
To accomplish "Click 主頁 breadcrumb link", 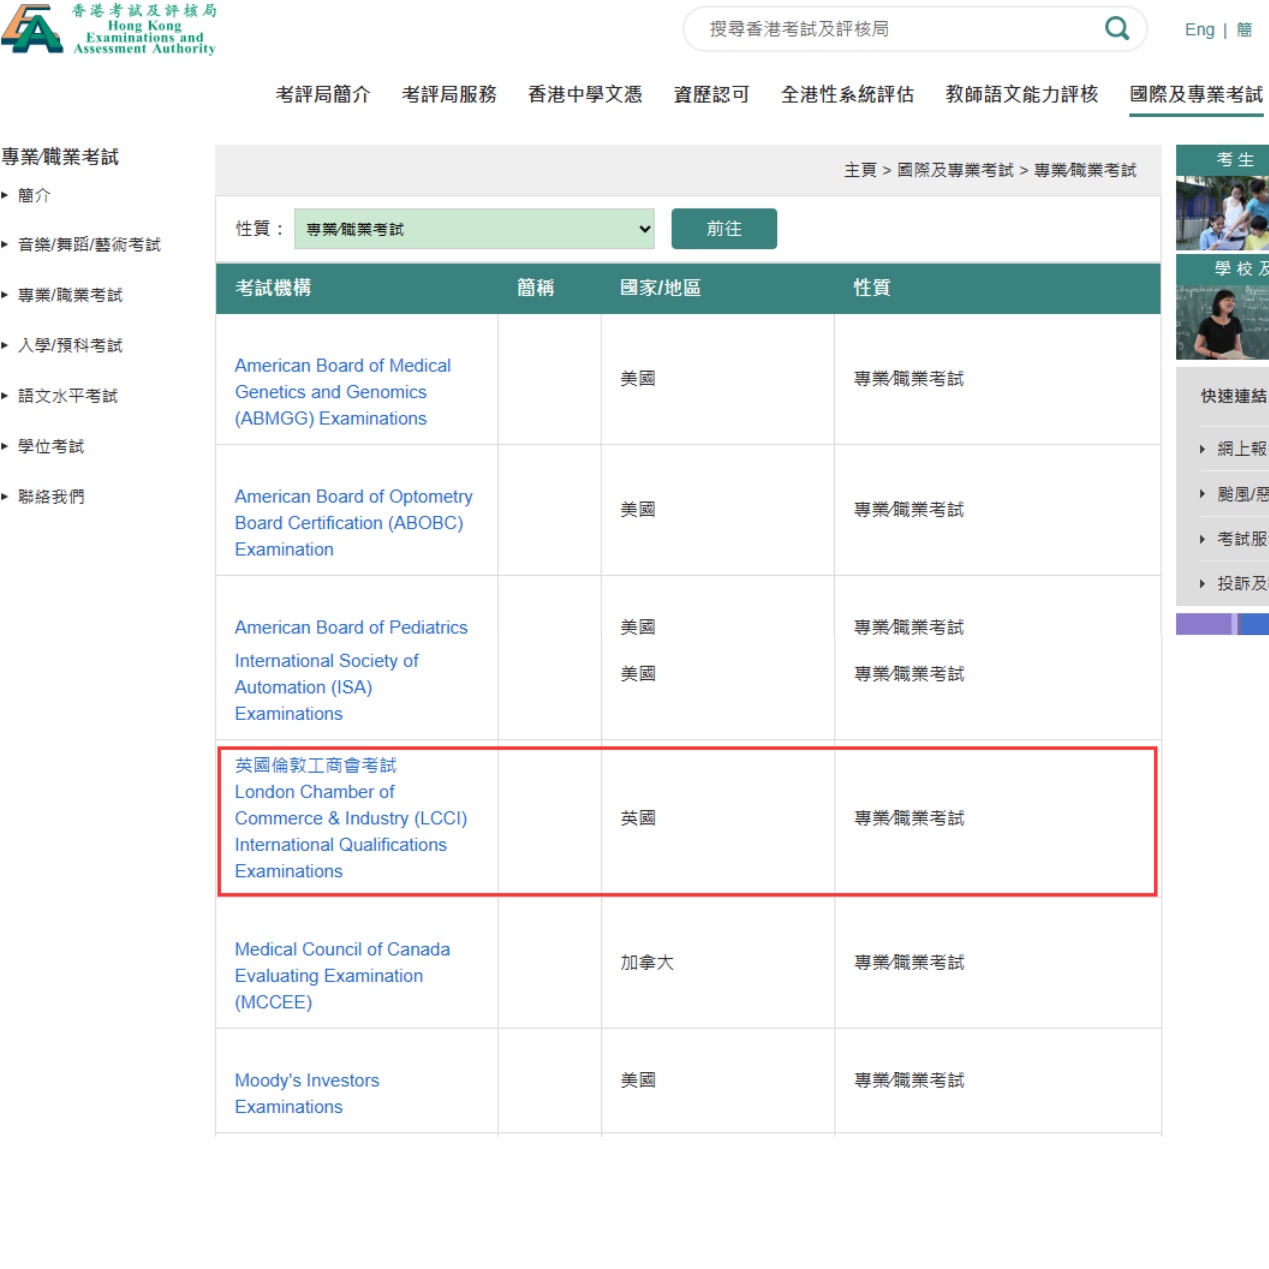I will tap(860, 170).
